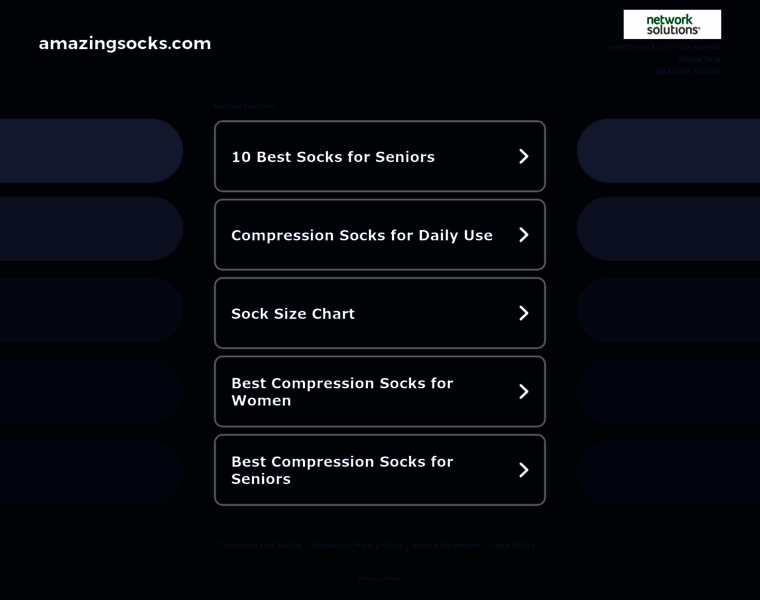Open the Trademark Free Notice link

(261, 545)
